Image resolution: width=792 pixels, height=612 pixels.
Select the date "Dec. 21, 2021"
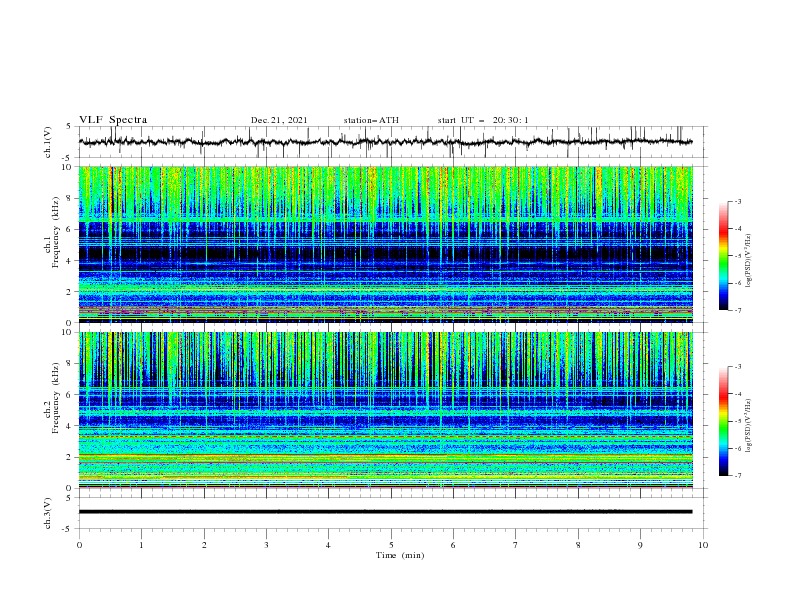(279, 120)
